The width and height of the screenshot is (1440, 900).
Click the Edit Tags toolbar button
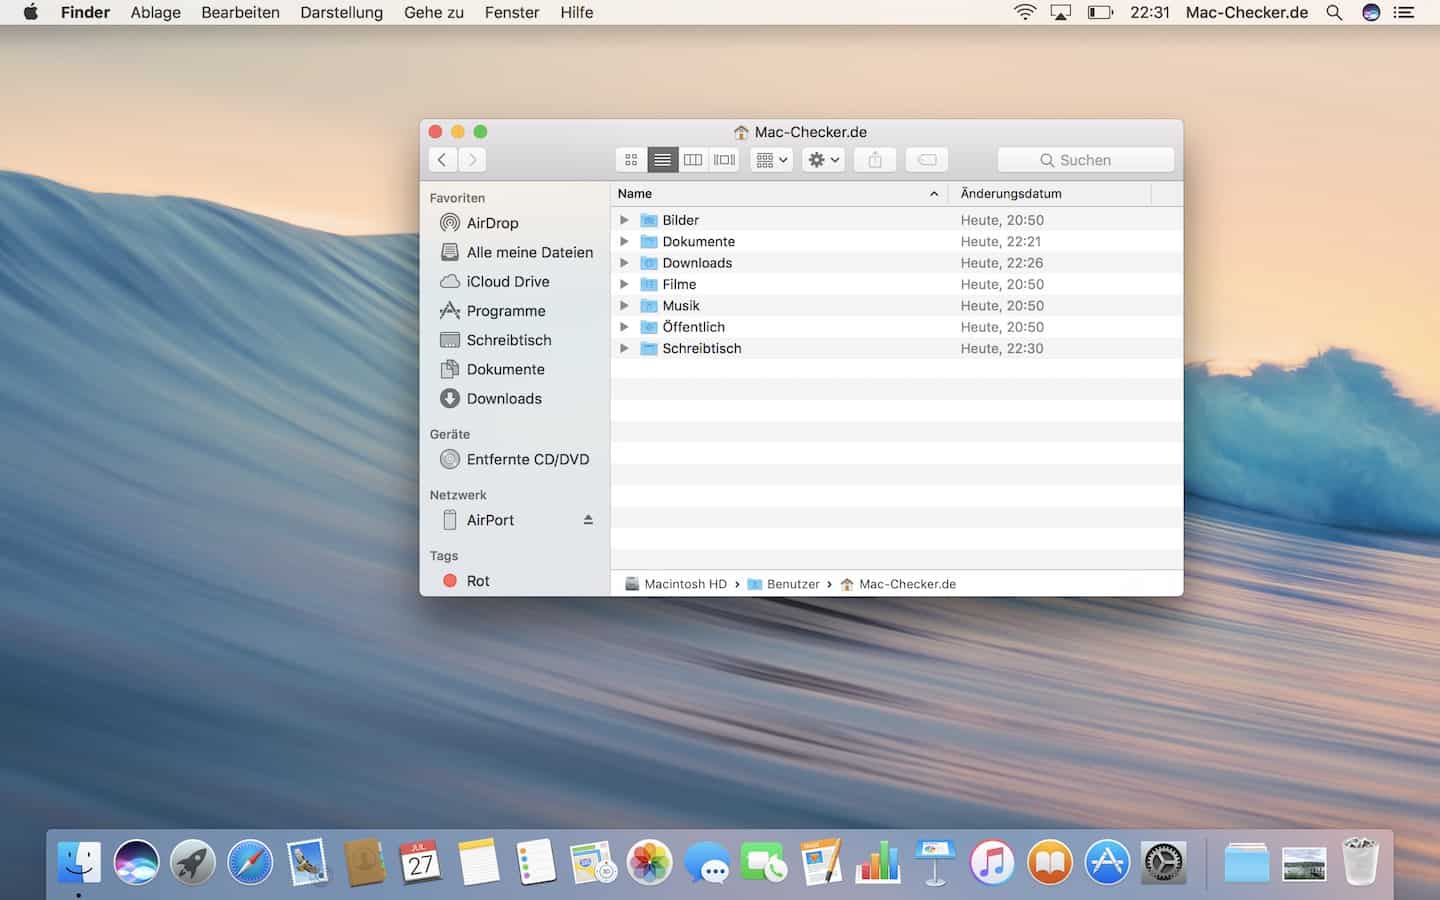coord(927,160)
